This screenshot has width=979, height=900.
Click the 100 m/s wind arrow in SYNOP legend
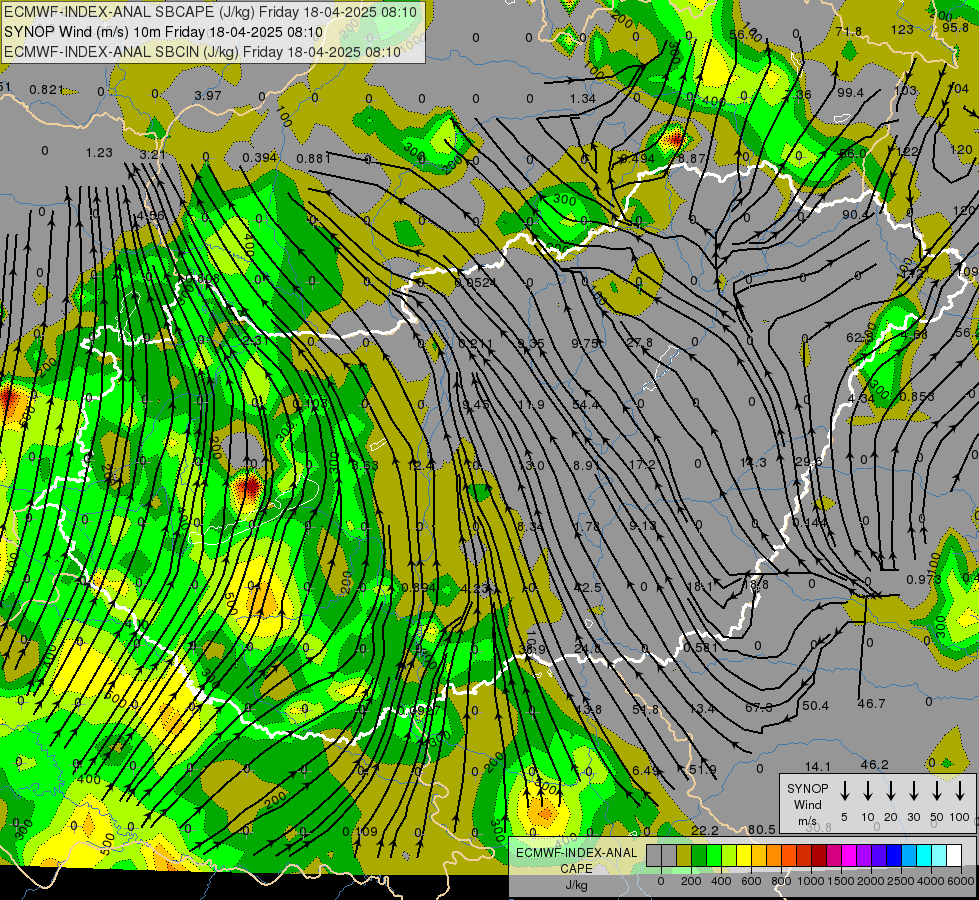(x=960, y=791)
